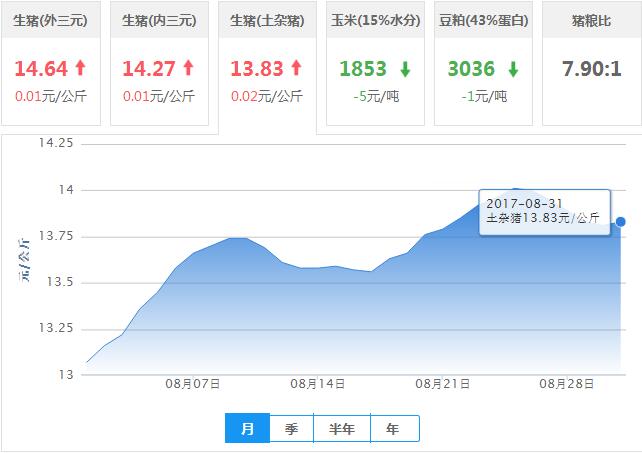Click the green down arrow beside 3036

click(513, 69)
